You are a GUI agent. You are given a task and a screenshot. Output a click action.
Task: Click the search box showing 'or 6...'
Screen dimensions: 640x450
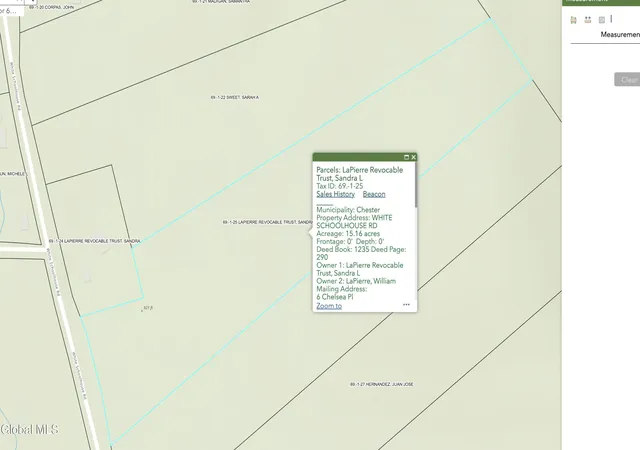11,11
